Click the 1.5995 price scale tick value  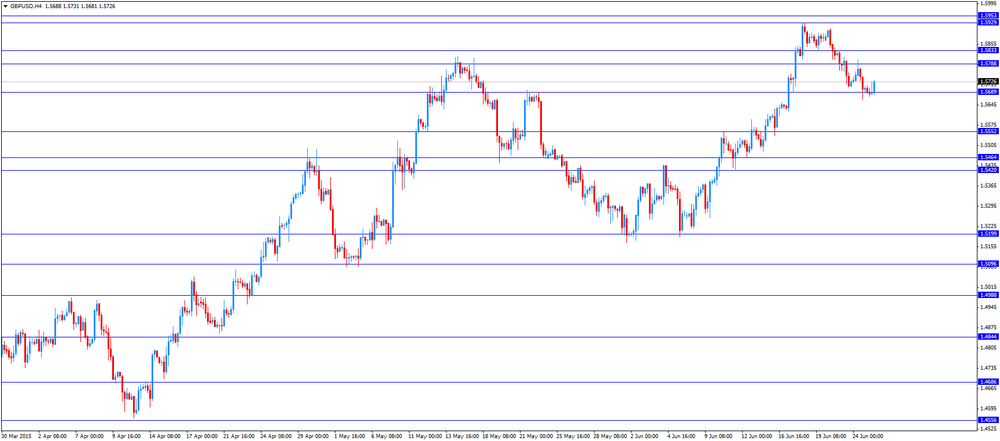pos(987,3)
